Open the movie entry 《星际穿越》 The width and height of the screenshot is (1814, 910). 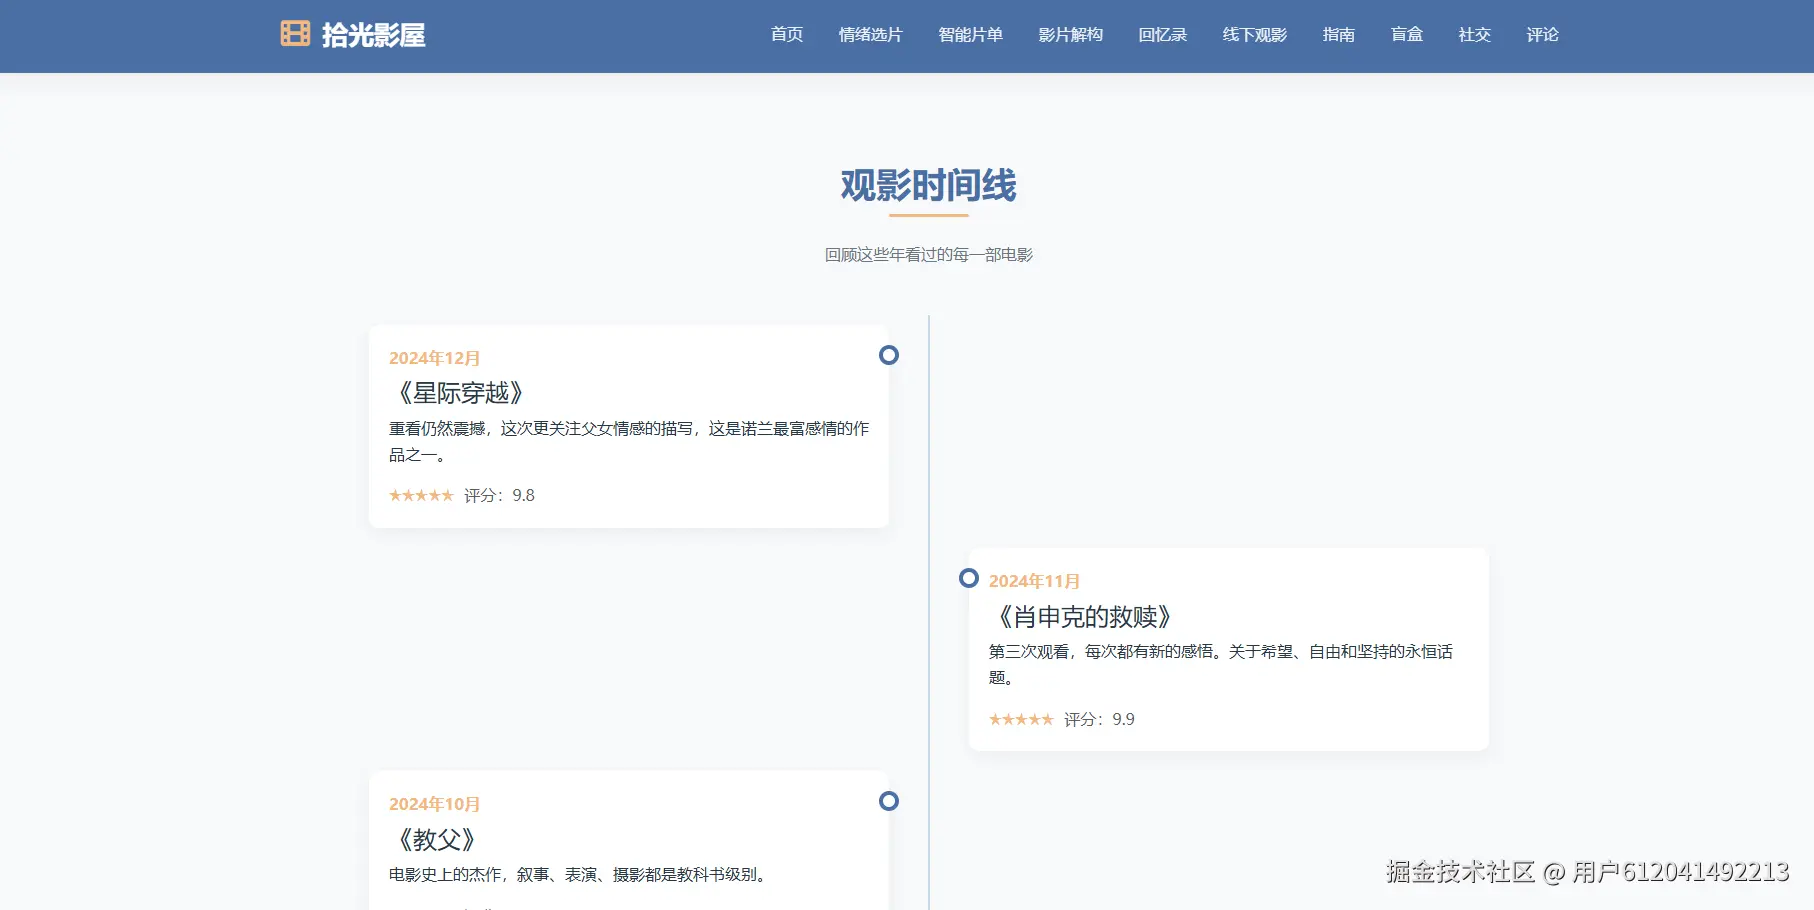coord(460,392)
